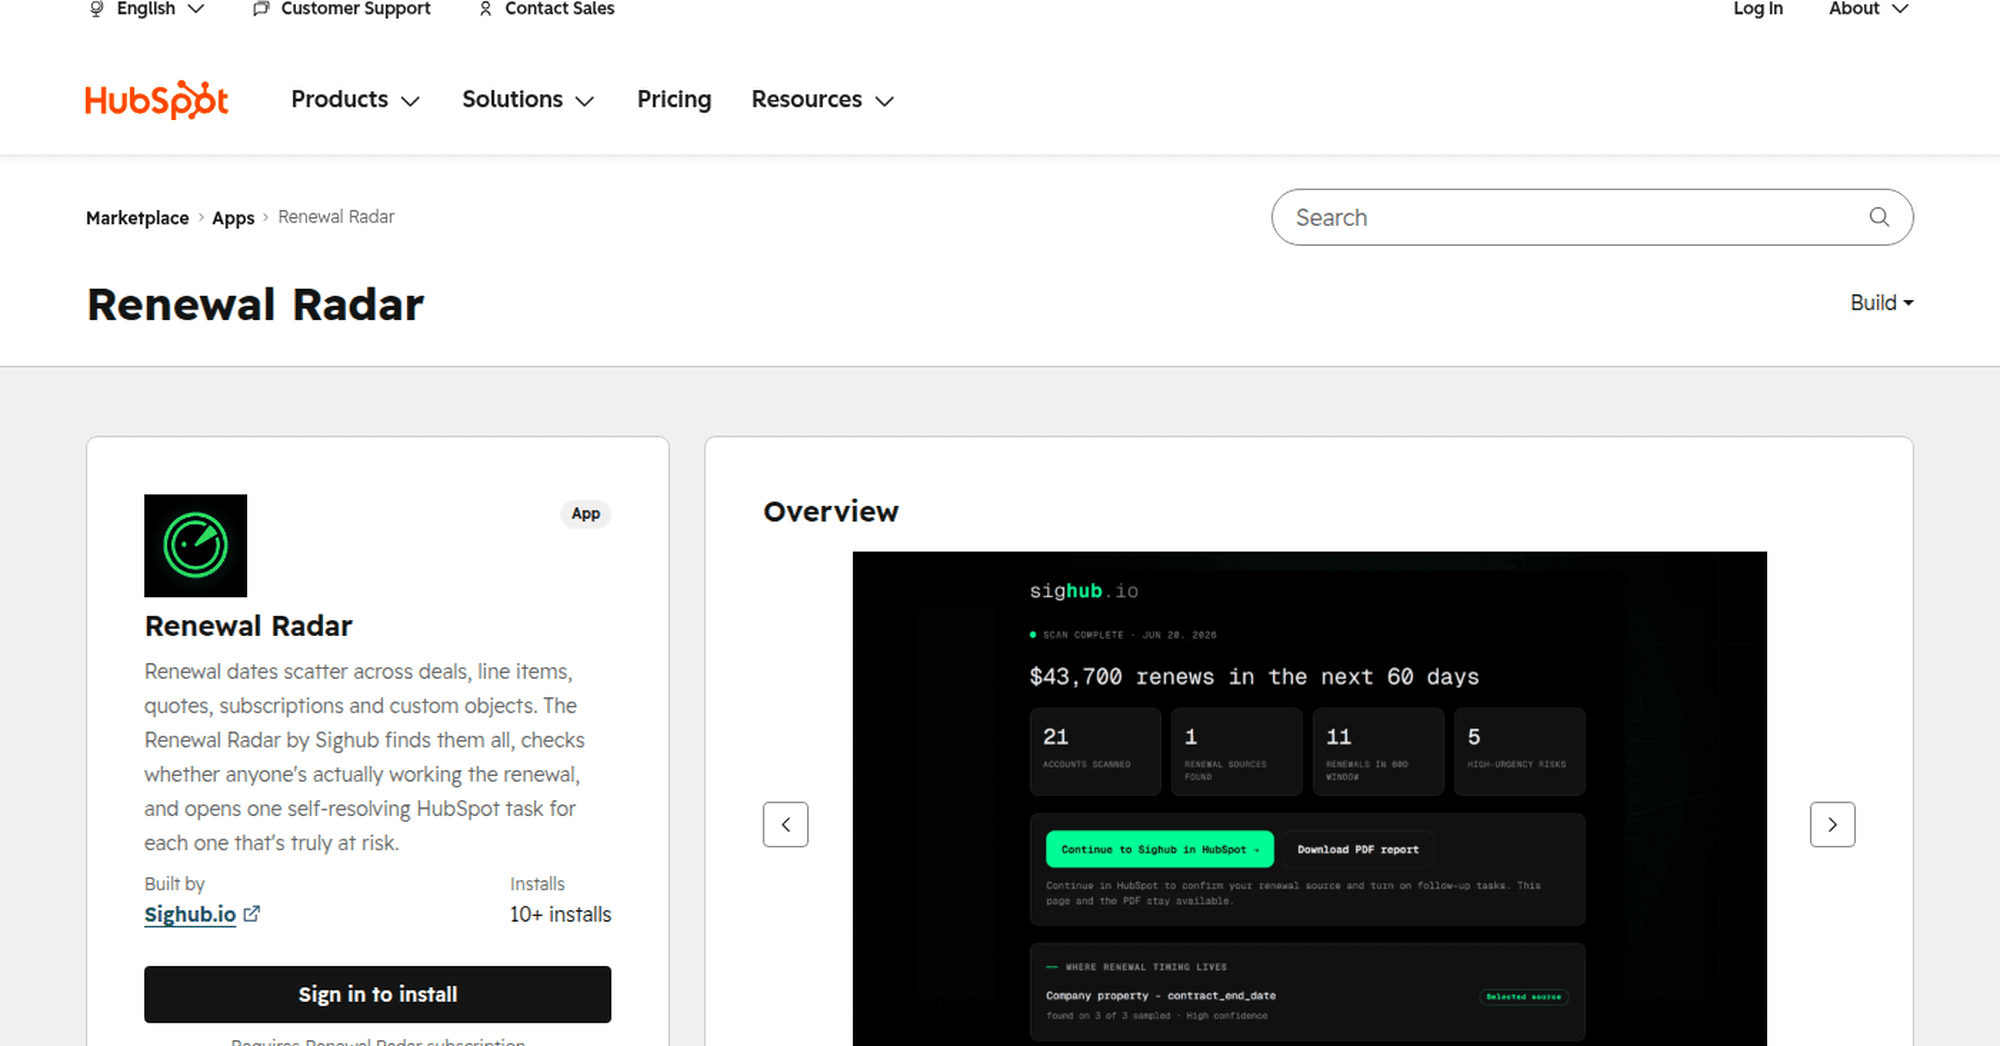This screenshot has width=2000, height=1046.
Task: Click the App badge label
Action: (586, 513)
